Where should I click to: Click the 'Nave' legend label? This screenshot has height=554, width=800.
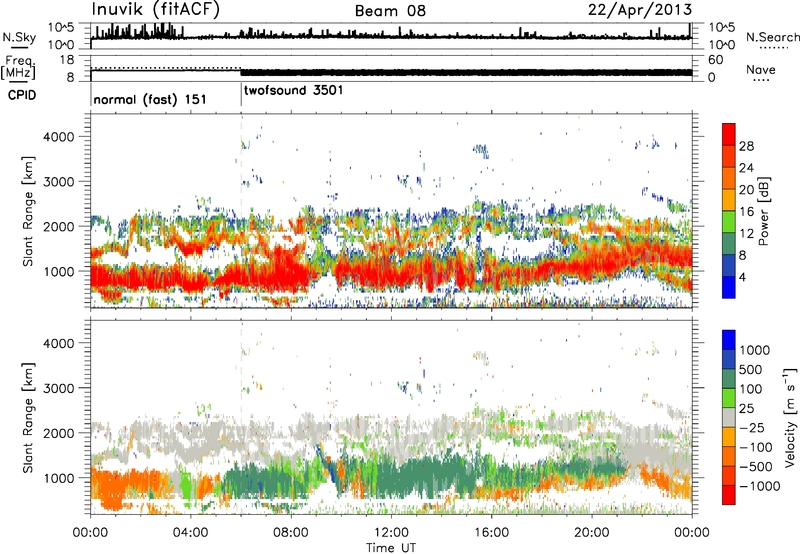pyautogui.click(x=761, y=69)
